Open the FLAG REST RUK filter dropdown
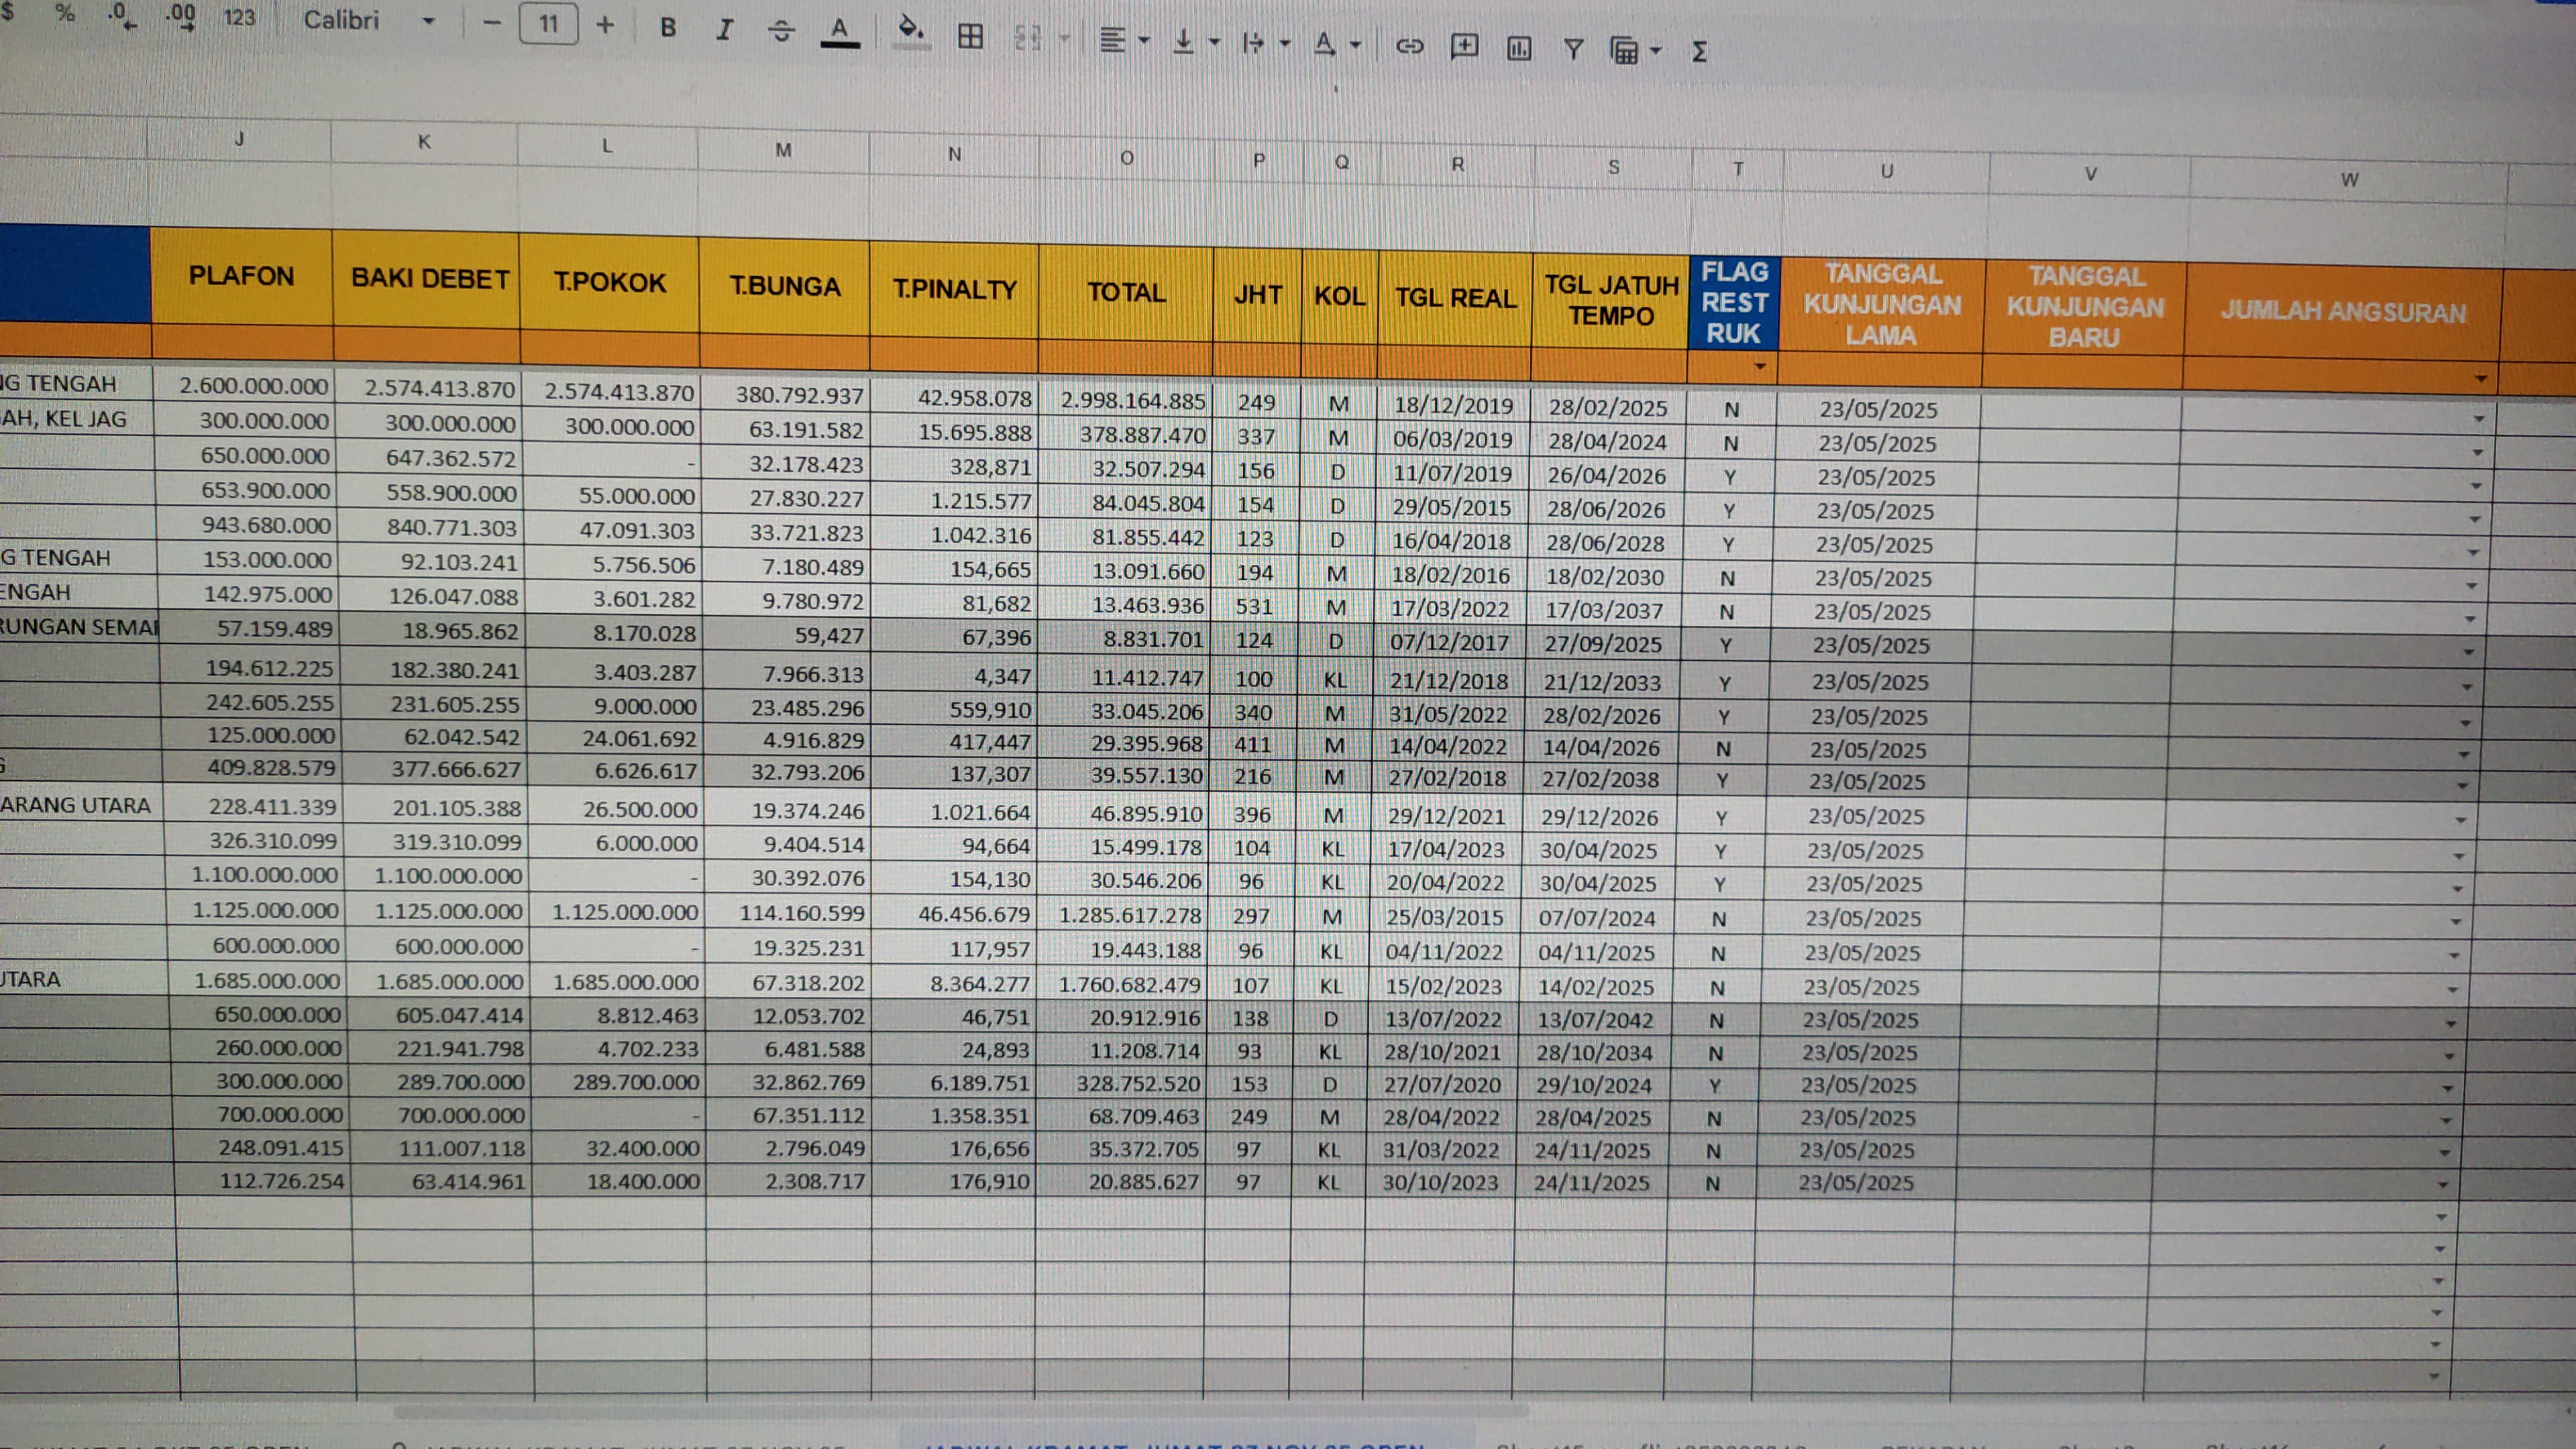This screenshot has height=1449, width=2576. pyautogui.click(x=1759, y=367)
